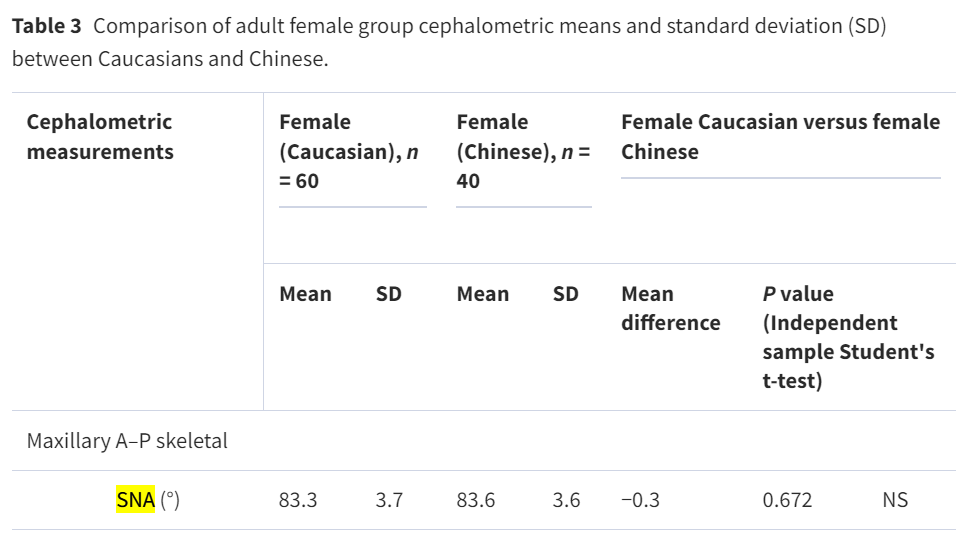
Task: Click the Cephalometric measurements column header
Action: pyautogui.click(x=100, y=137)
